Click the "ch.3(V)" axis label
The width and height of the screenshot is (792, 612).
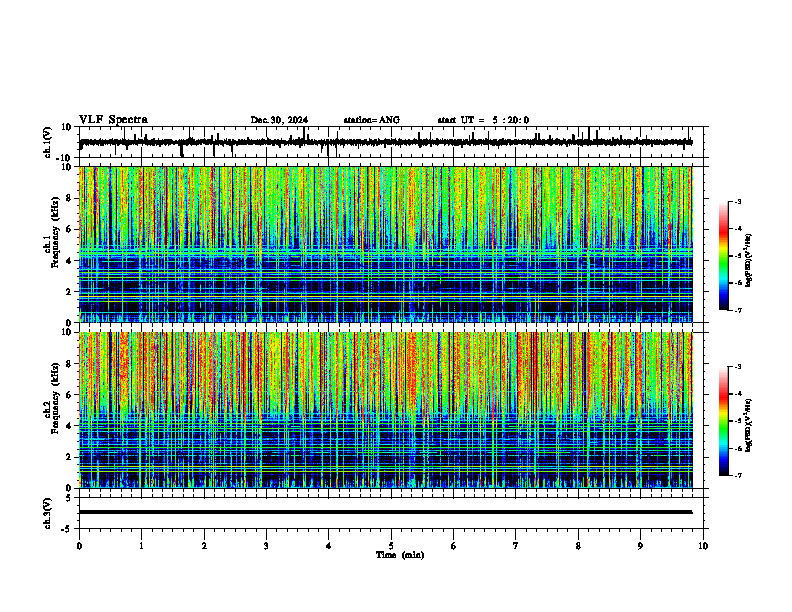pyautogui.click(x=48, y=513)
